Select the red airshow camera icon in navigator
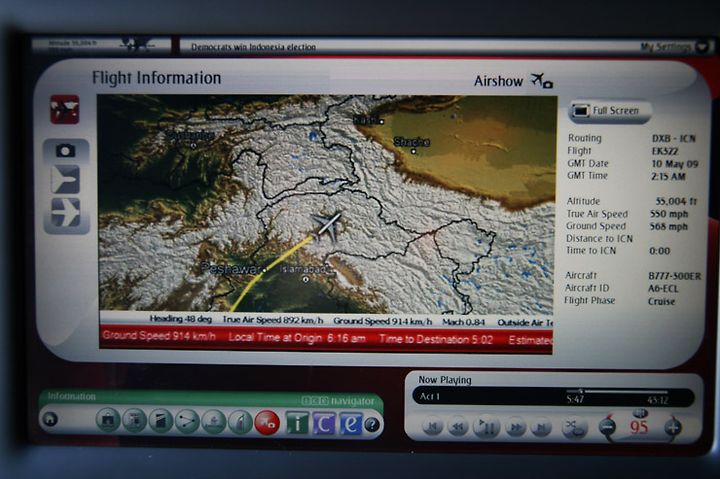Screen dimensions: 720x479 click(x=267, y=422)
